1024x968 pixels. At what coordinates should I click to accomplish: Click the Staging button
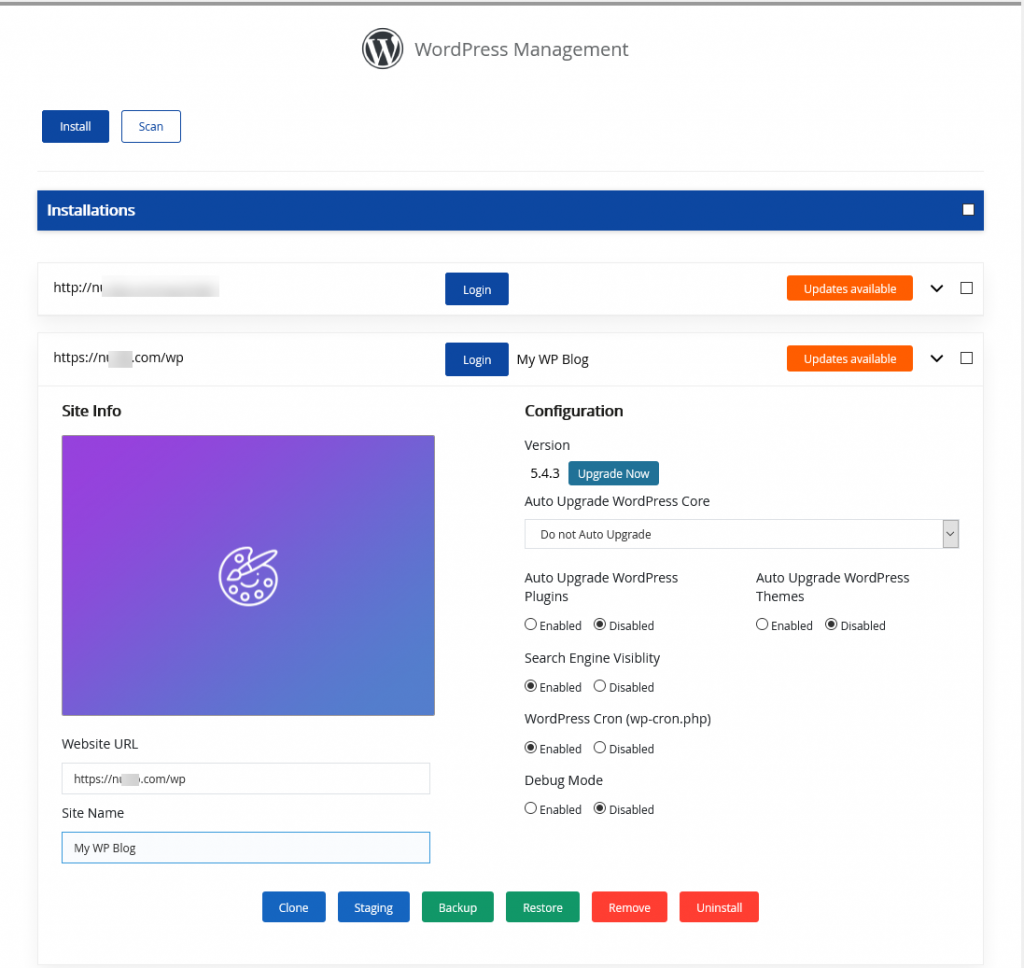(374, 907)
